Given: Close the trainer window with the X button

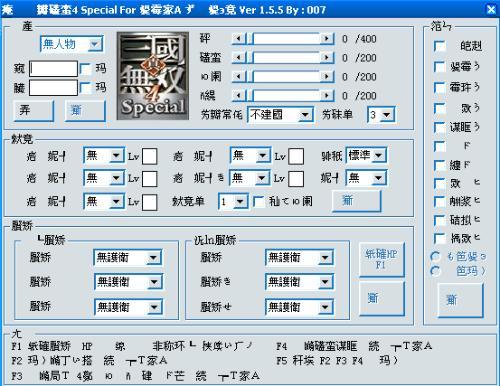Looking at the screenshot, I should (491, 9).
